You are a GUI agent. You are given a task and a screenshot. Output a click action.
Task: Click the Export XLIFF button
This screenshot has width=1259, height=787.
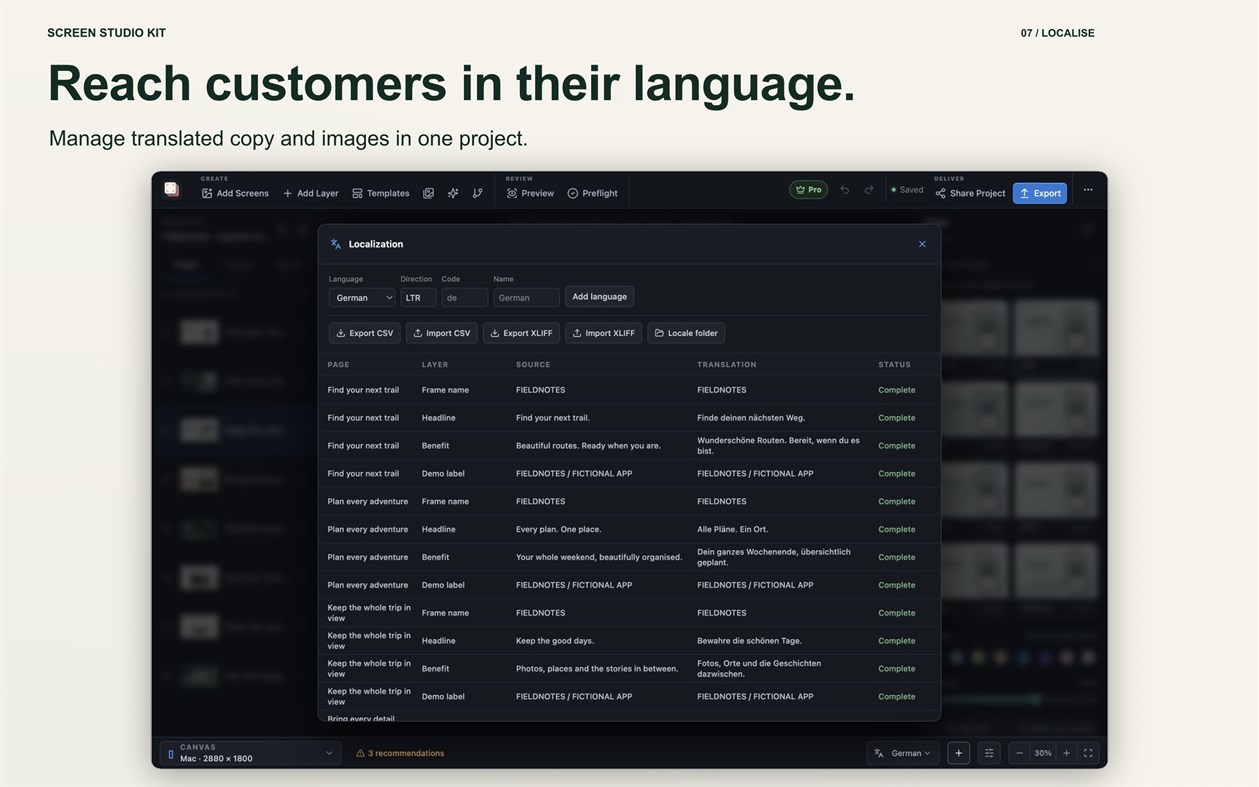pos(521,333)
